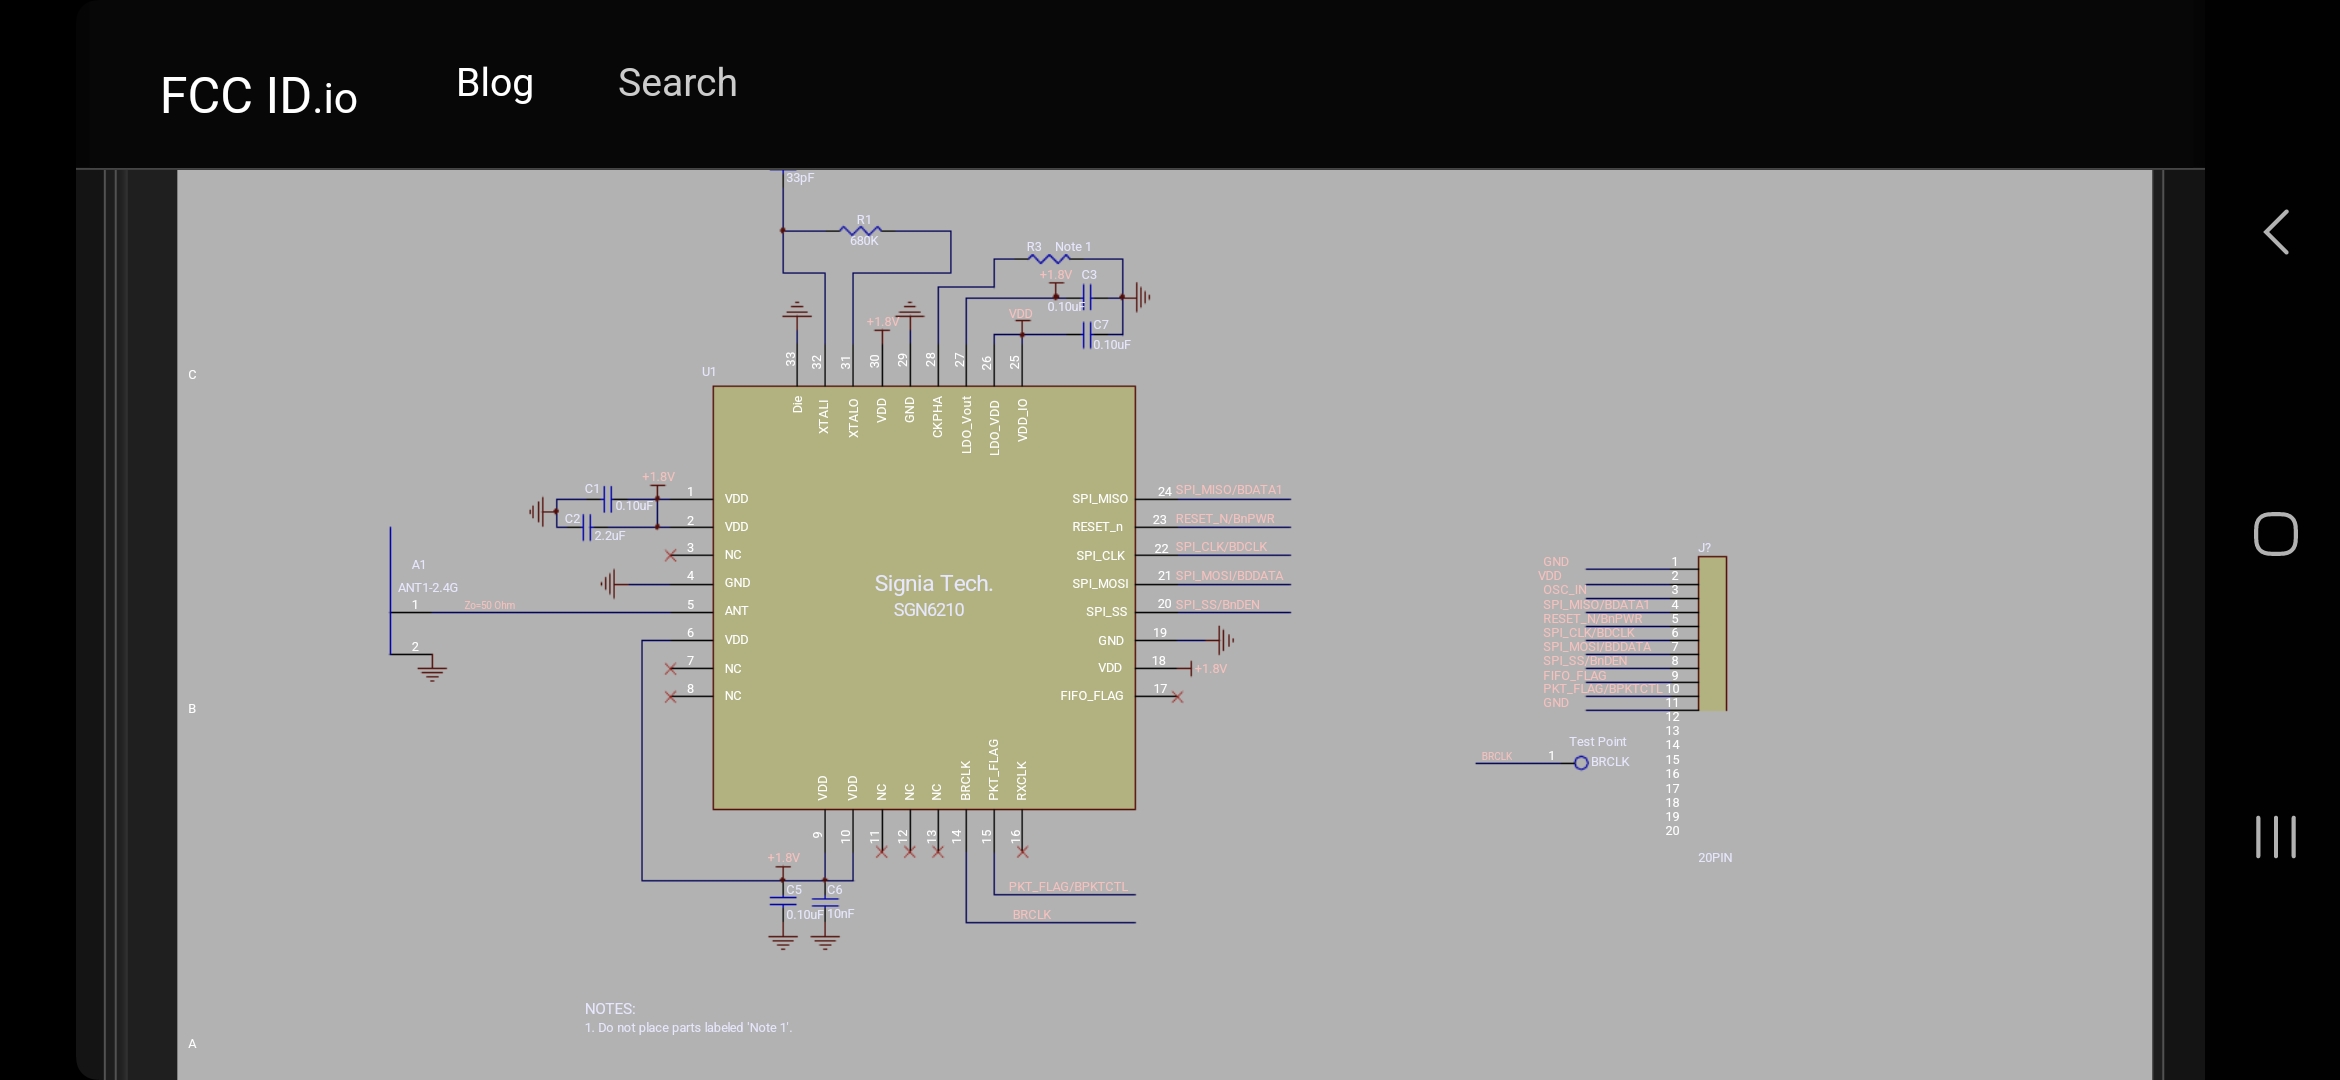The width and height of the screenshot is (2340, 1080).
Task: Click the C5 capacitor designator
Action: 794,890
